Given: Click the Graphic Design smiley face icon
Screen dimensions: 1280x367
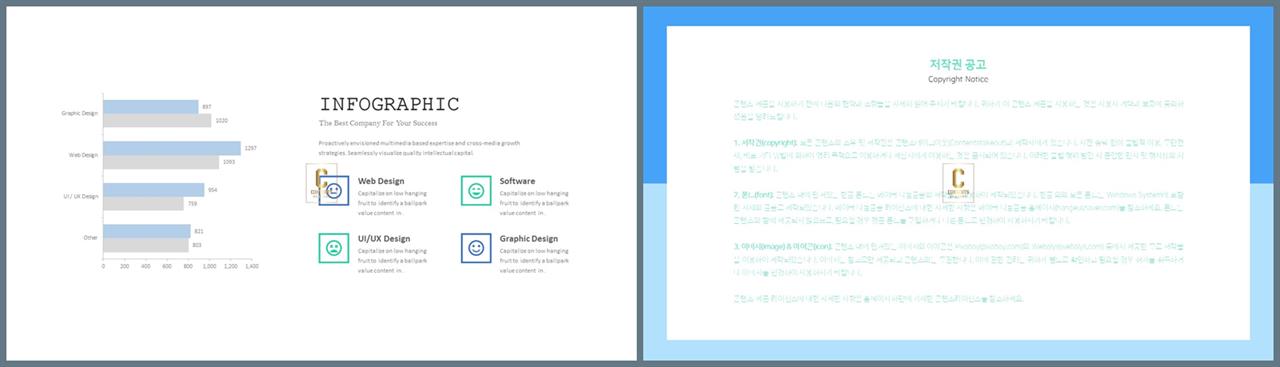Looking at the screenshot, I should tap(476, 248).
